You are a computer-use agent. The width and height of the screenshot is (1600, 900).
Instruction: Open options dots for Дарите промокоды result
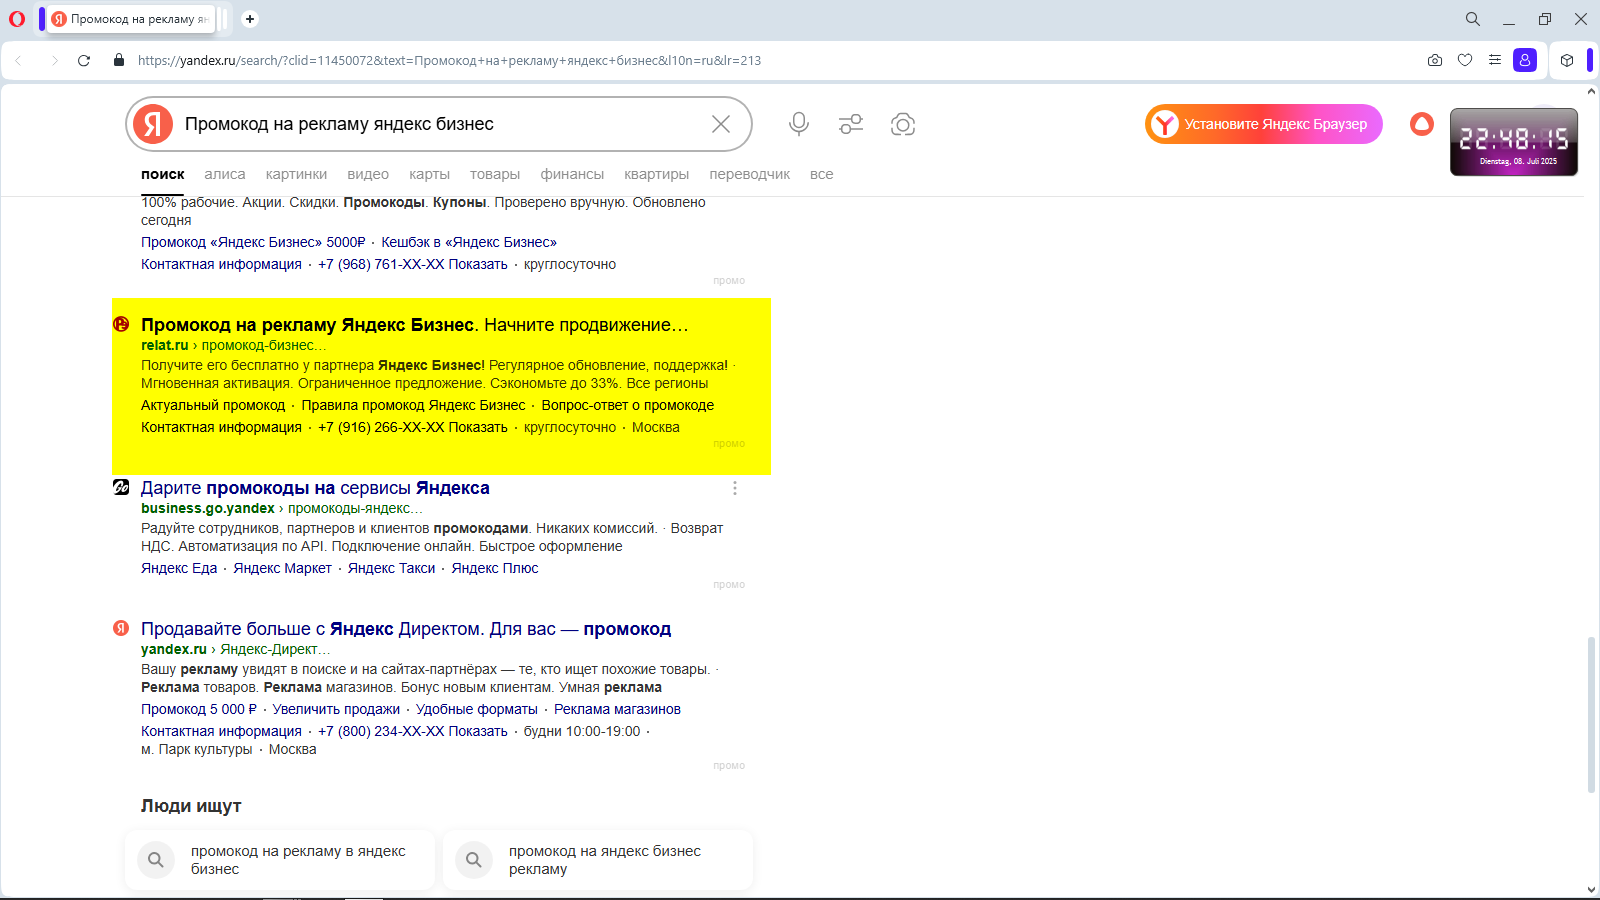coord(735,488)
